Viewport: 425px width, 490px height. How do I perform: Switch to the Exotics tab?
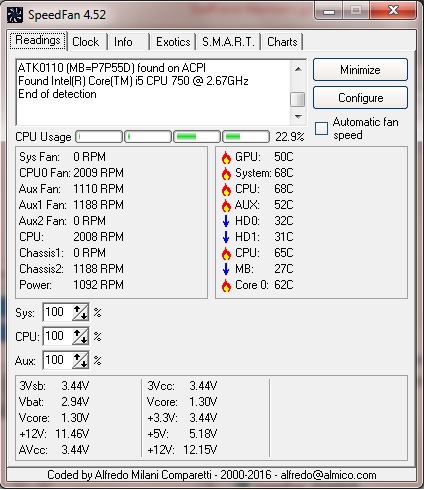173,42
